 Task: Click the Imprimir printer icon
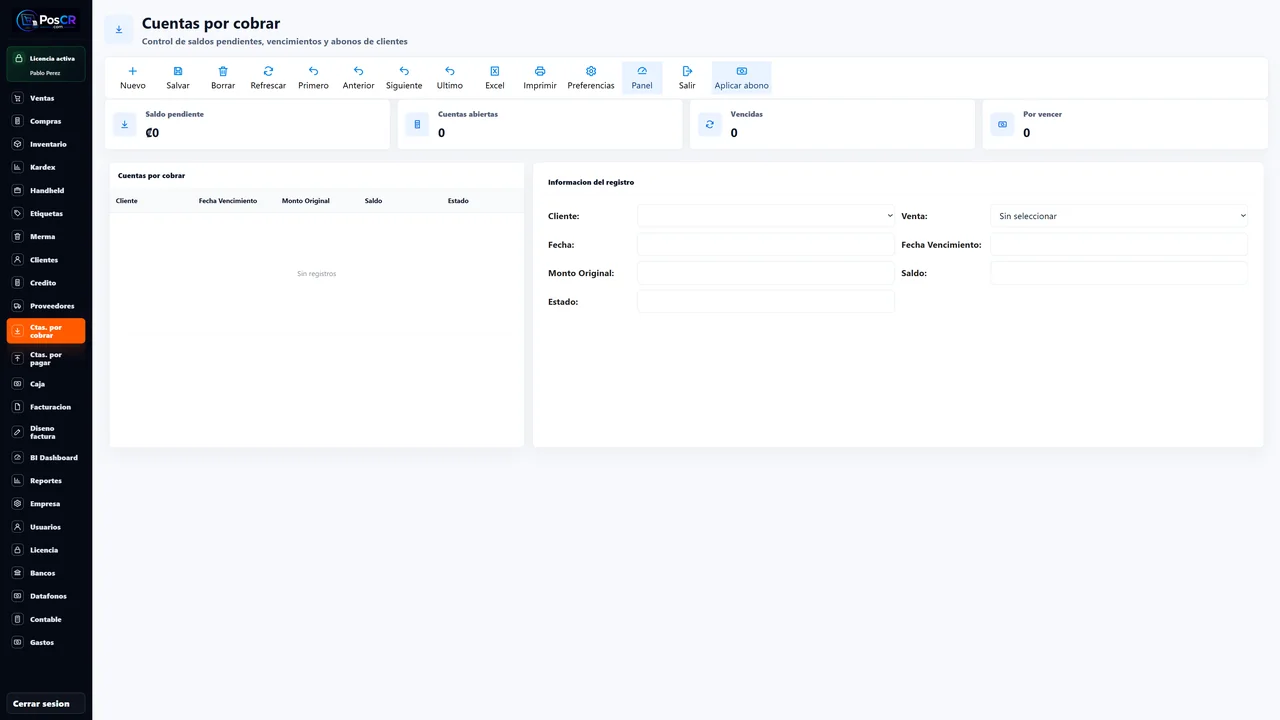tap(540, 71)
